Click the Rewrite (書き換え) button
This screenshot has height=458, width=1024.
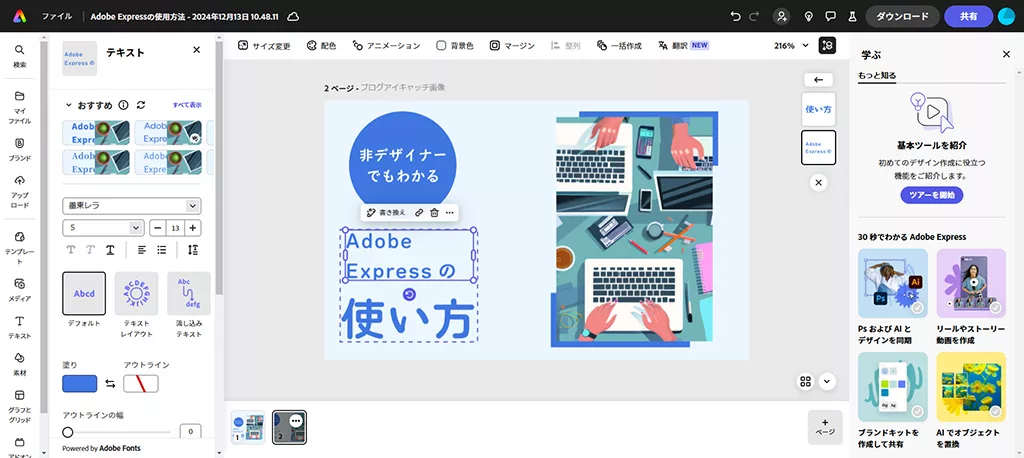(386, 212)
